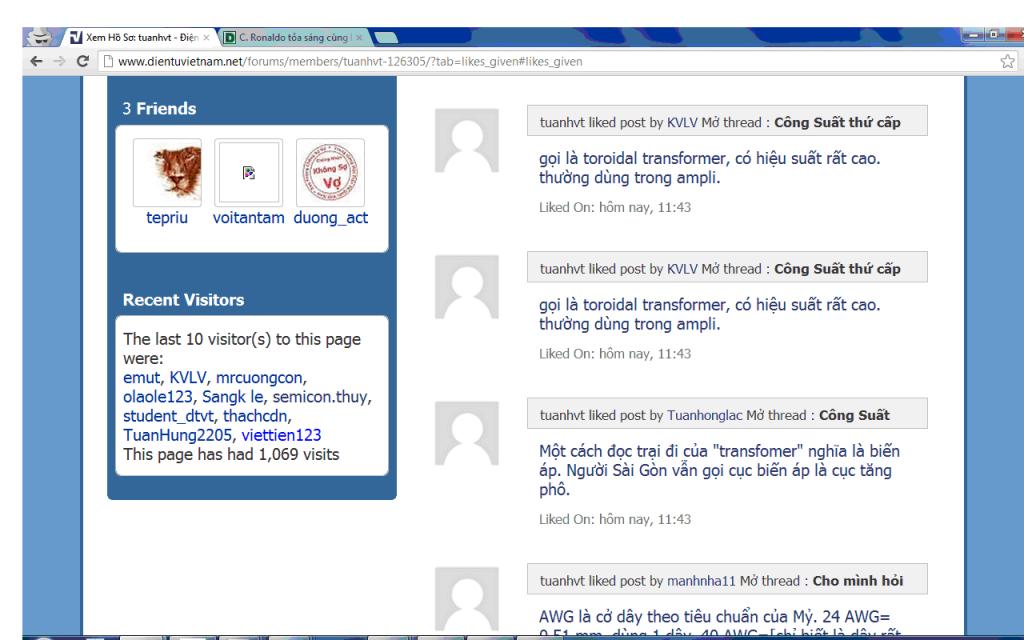Open Tuanhonglac's profile from liked post

point(705,415)
